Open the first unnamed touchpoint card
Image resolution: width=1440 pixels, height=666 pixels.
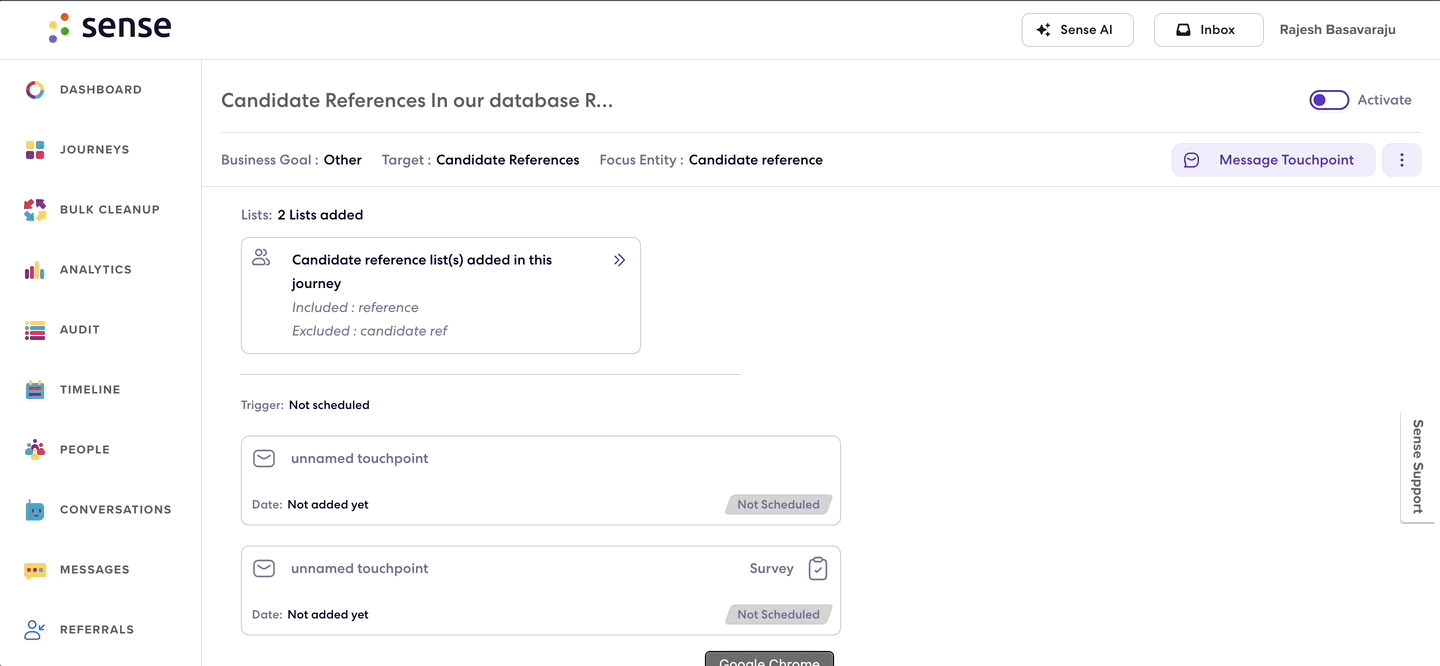coord(540,480)
